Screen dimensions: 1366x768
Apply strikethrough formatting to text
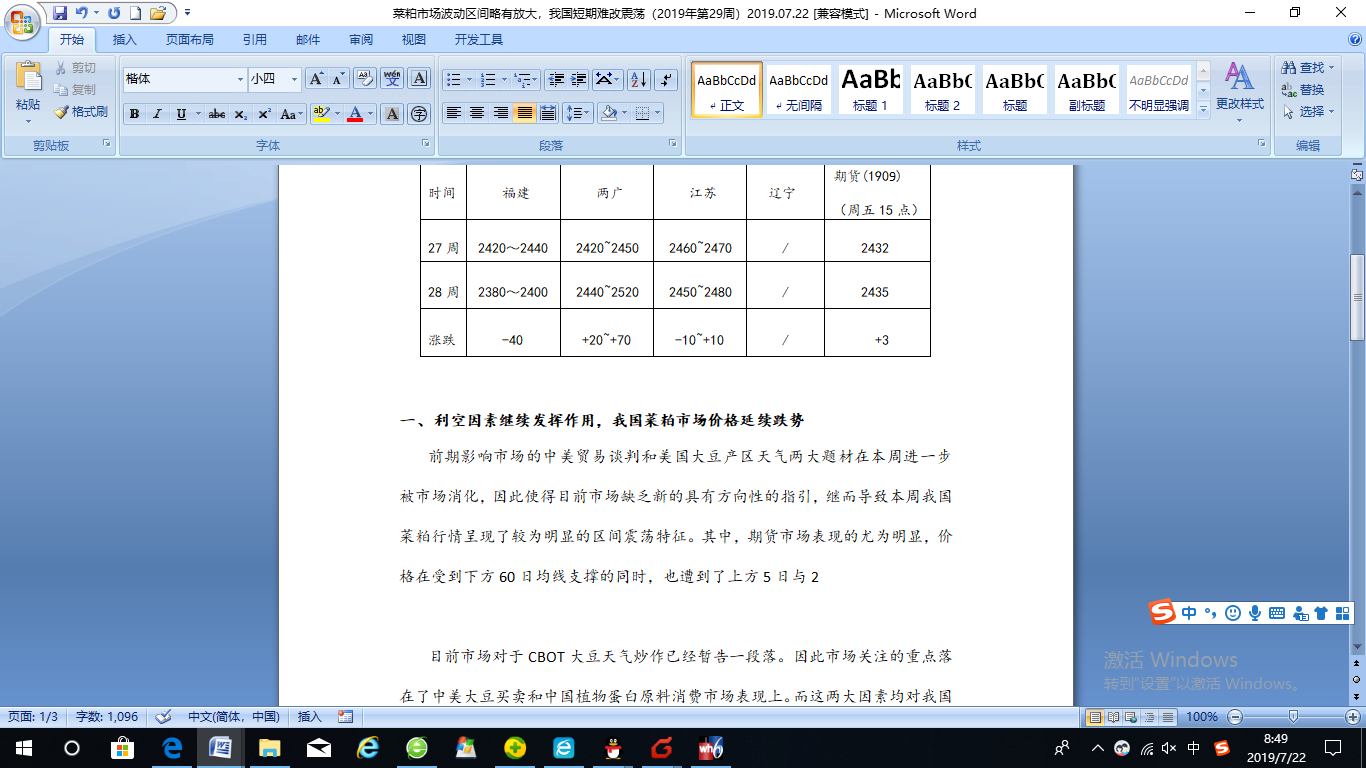pos(217,114)
